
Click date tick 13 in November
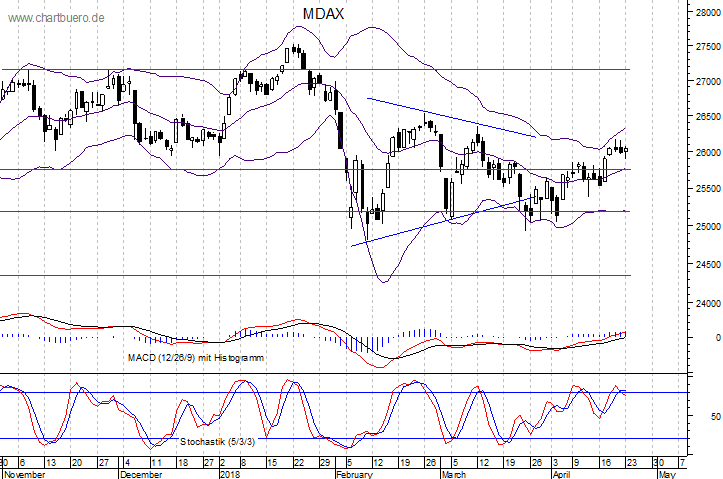[x=50, y=463]
